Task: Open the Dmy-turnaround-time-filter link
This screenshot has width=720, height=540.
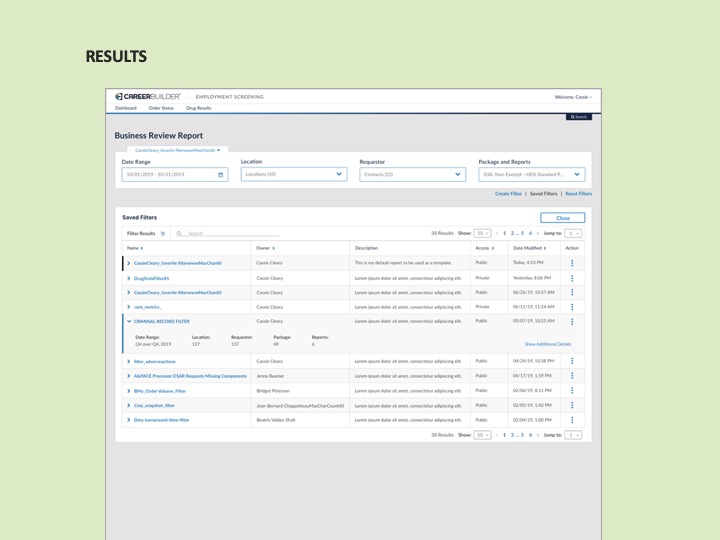Action: [x=161, y=420]
